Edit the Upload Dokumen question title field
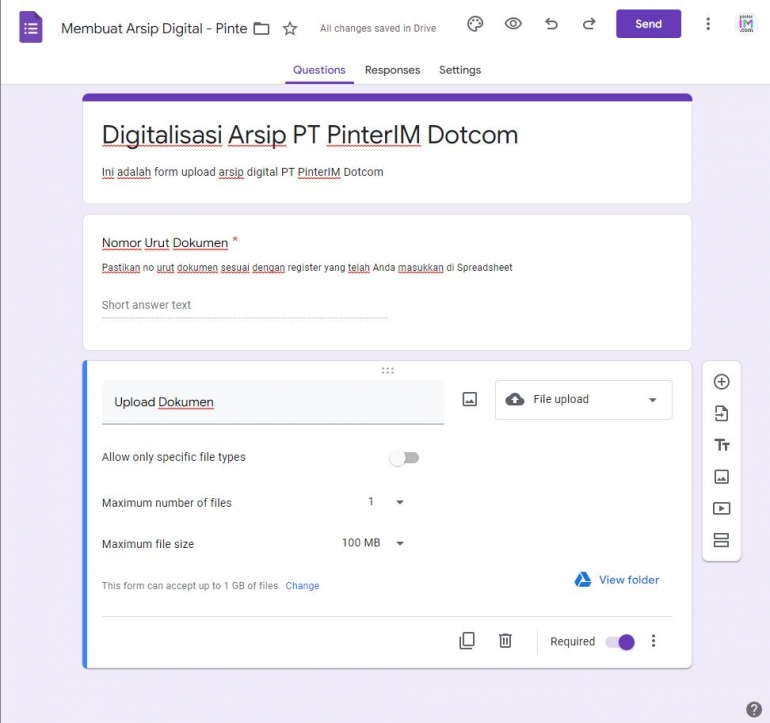770x723 pixels. (273, 402)
